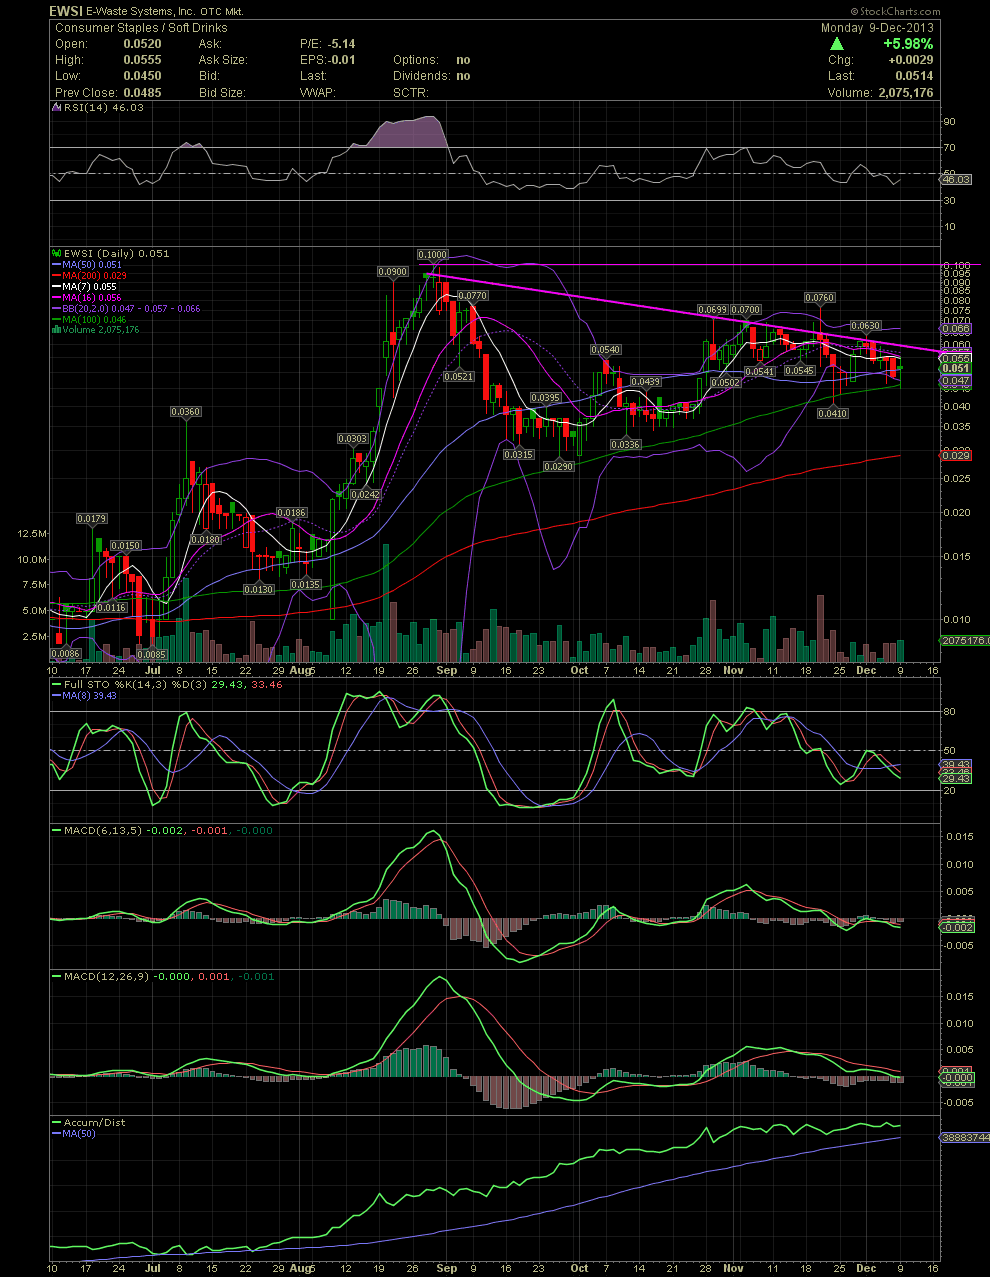Click the 0.0630 price label
This screenshot has height=1277, width=990.
point(865,326)
